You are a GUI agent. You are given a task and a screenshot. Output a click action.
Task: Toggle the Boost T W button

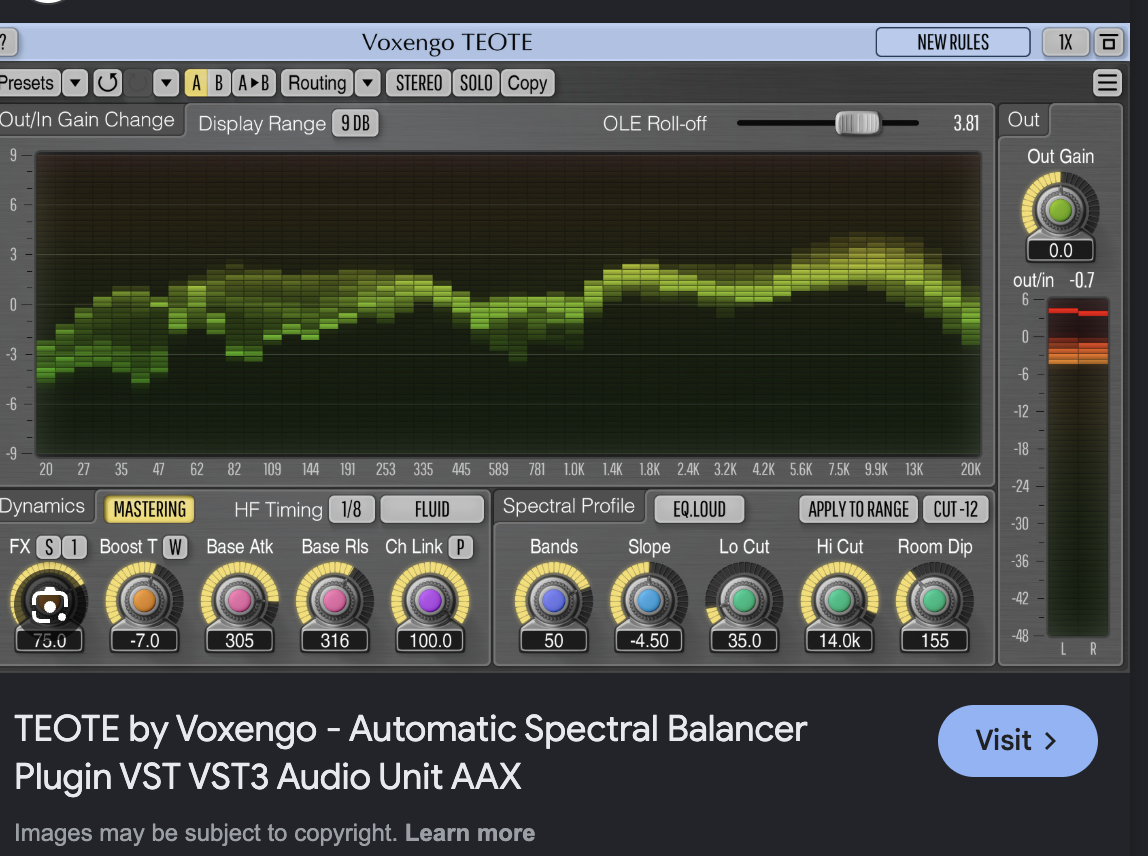tap(175, 547)
